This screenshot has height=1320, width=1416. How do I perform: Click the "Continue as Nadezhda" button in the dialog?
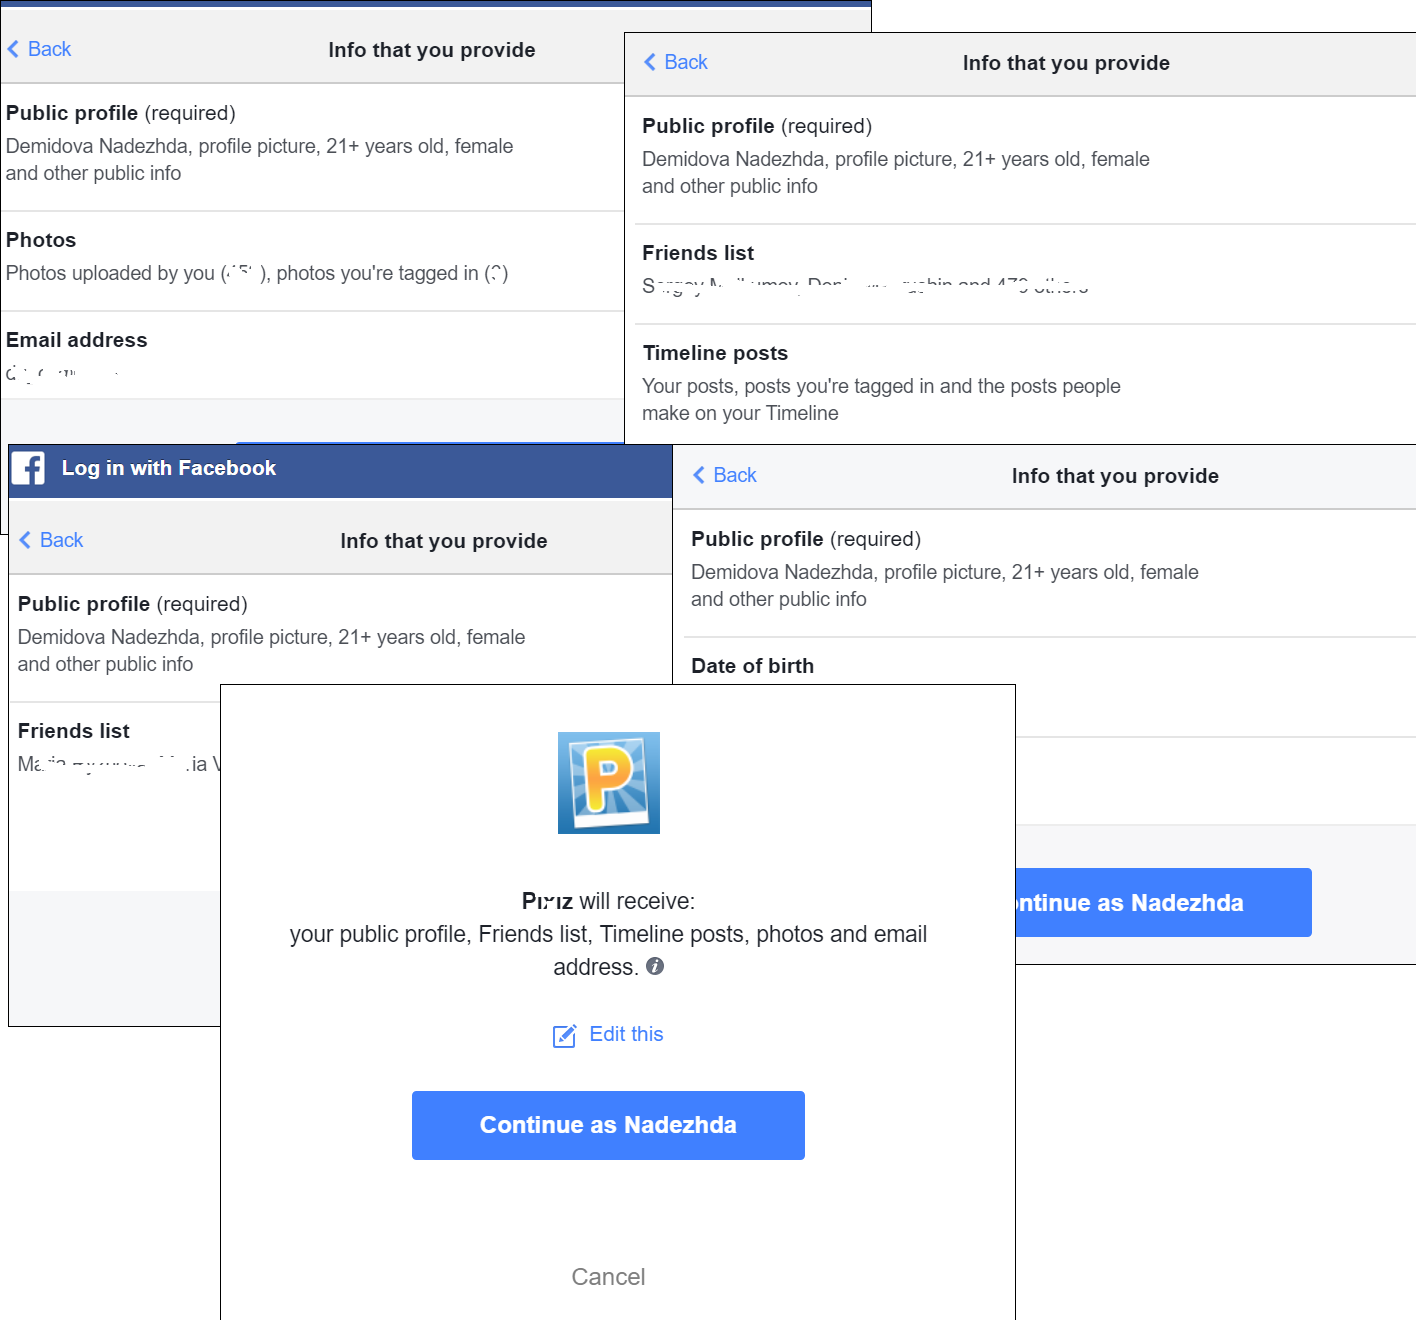click(x=608, y=1125)
